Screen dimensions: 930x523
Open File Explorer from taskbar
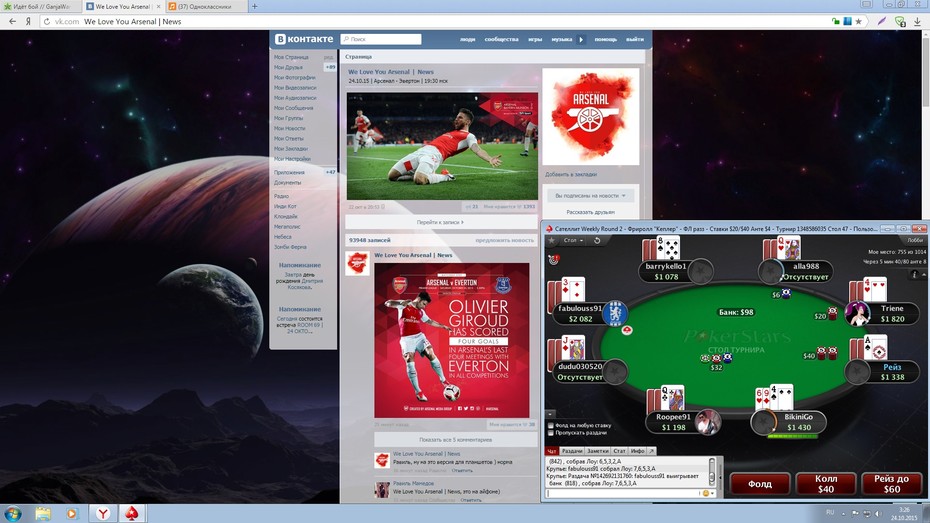coord(43,514)
